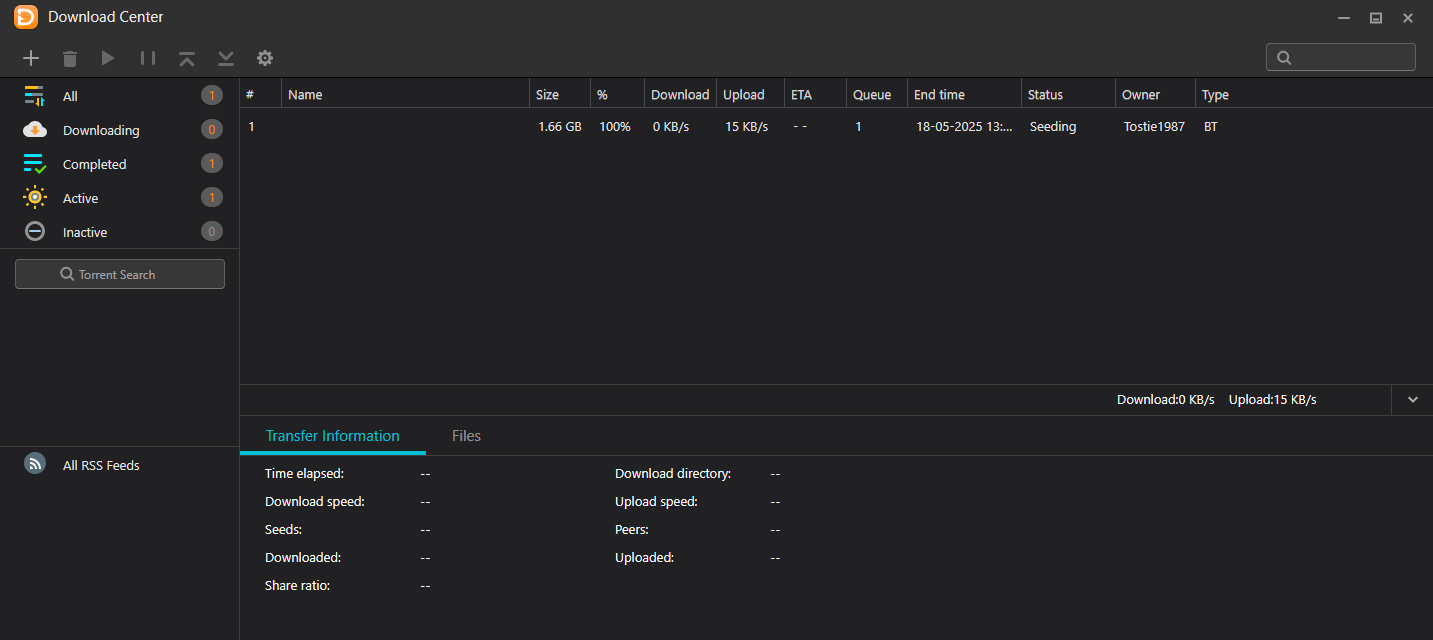Image resolution: width=1433 pixels, height=640 pixels.
Task: Click the Tostie1987 owner cell
Action: (x=1154, y=127)
